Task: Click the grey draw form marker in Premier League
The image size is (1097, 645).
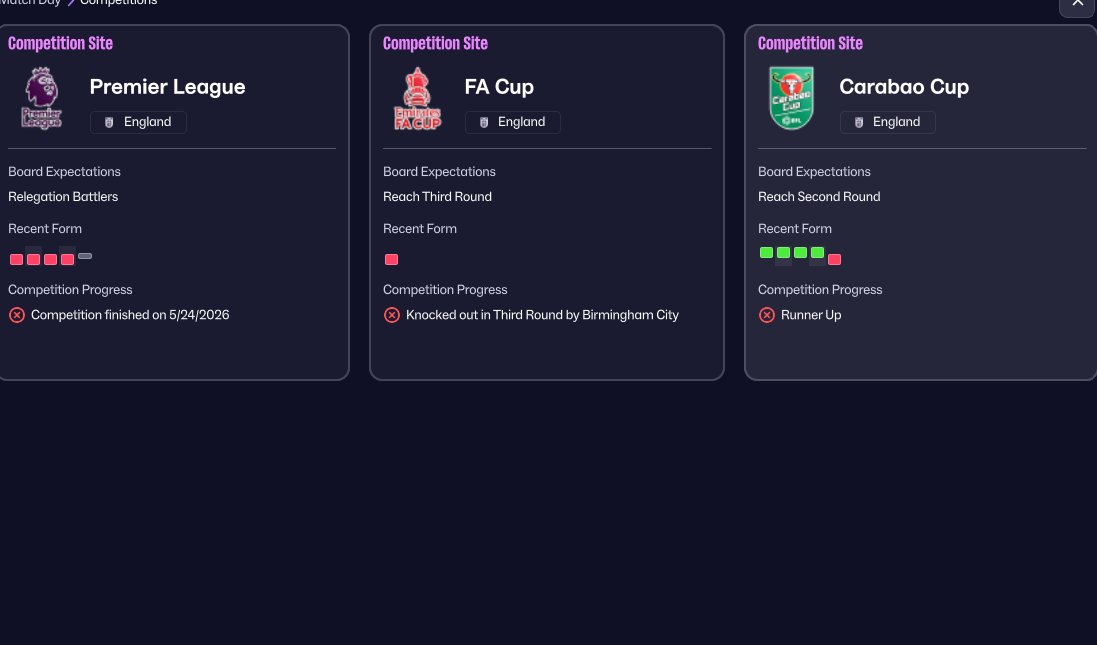Action: [x=85, y=256]
